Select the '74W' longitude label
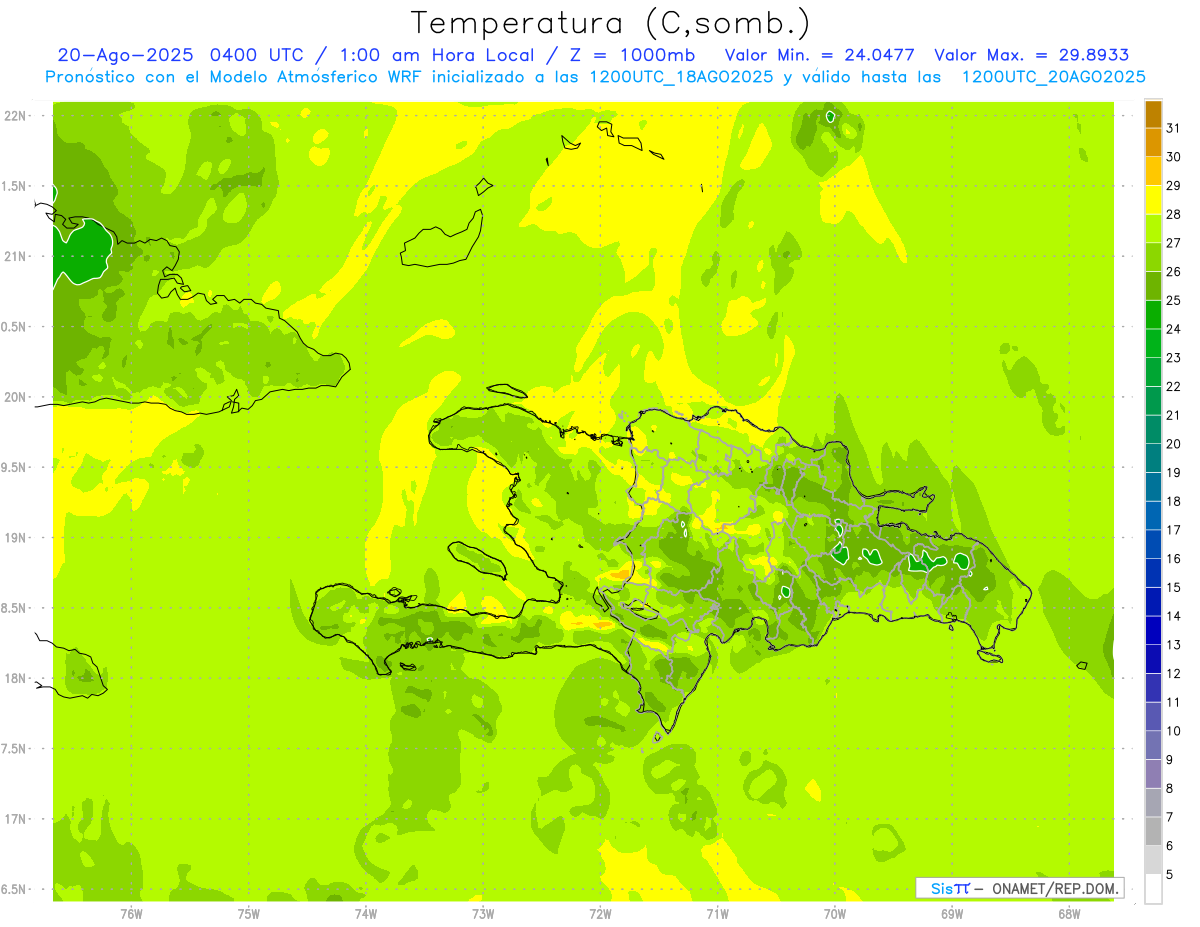 [x=366, y=913]
